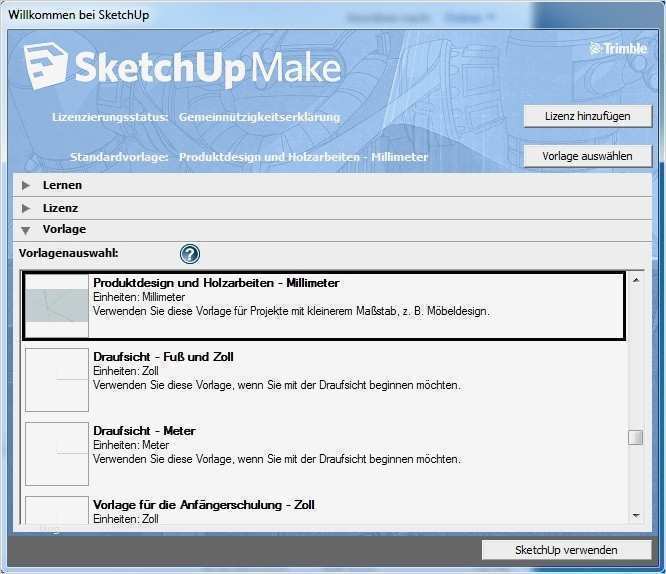Screen dimensions: 666x574
Task: Select Produktdesign und Holzarbeiten Millimeter thumbnail
Action: tap(57, 306)
